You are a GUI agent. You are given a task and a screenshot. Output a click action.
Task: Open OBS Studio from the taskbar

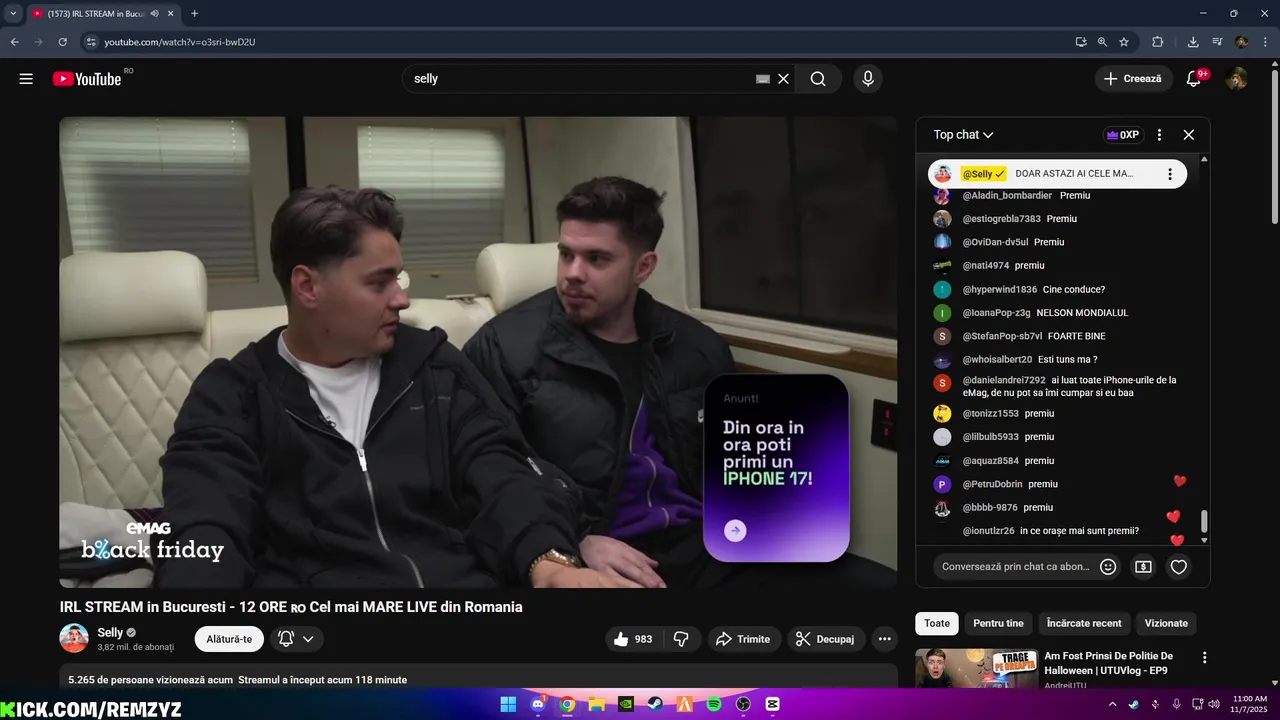(x=743, y=704)
